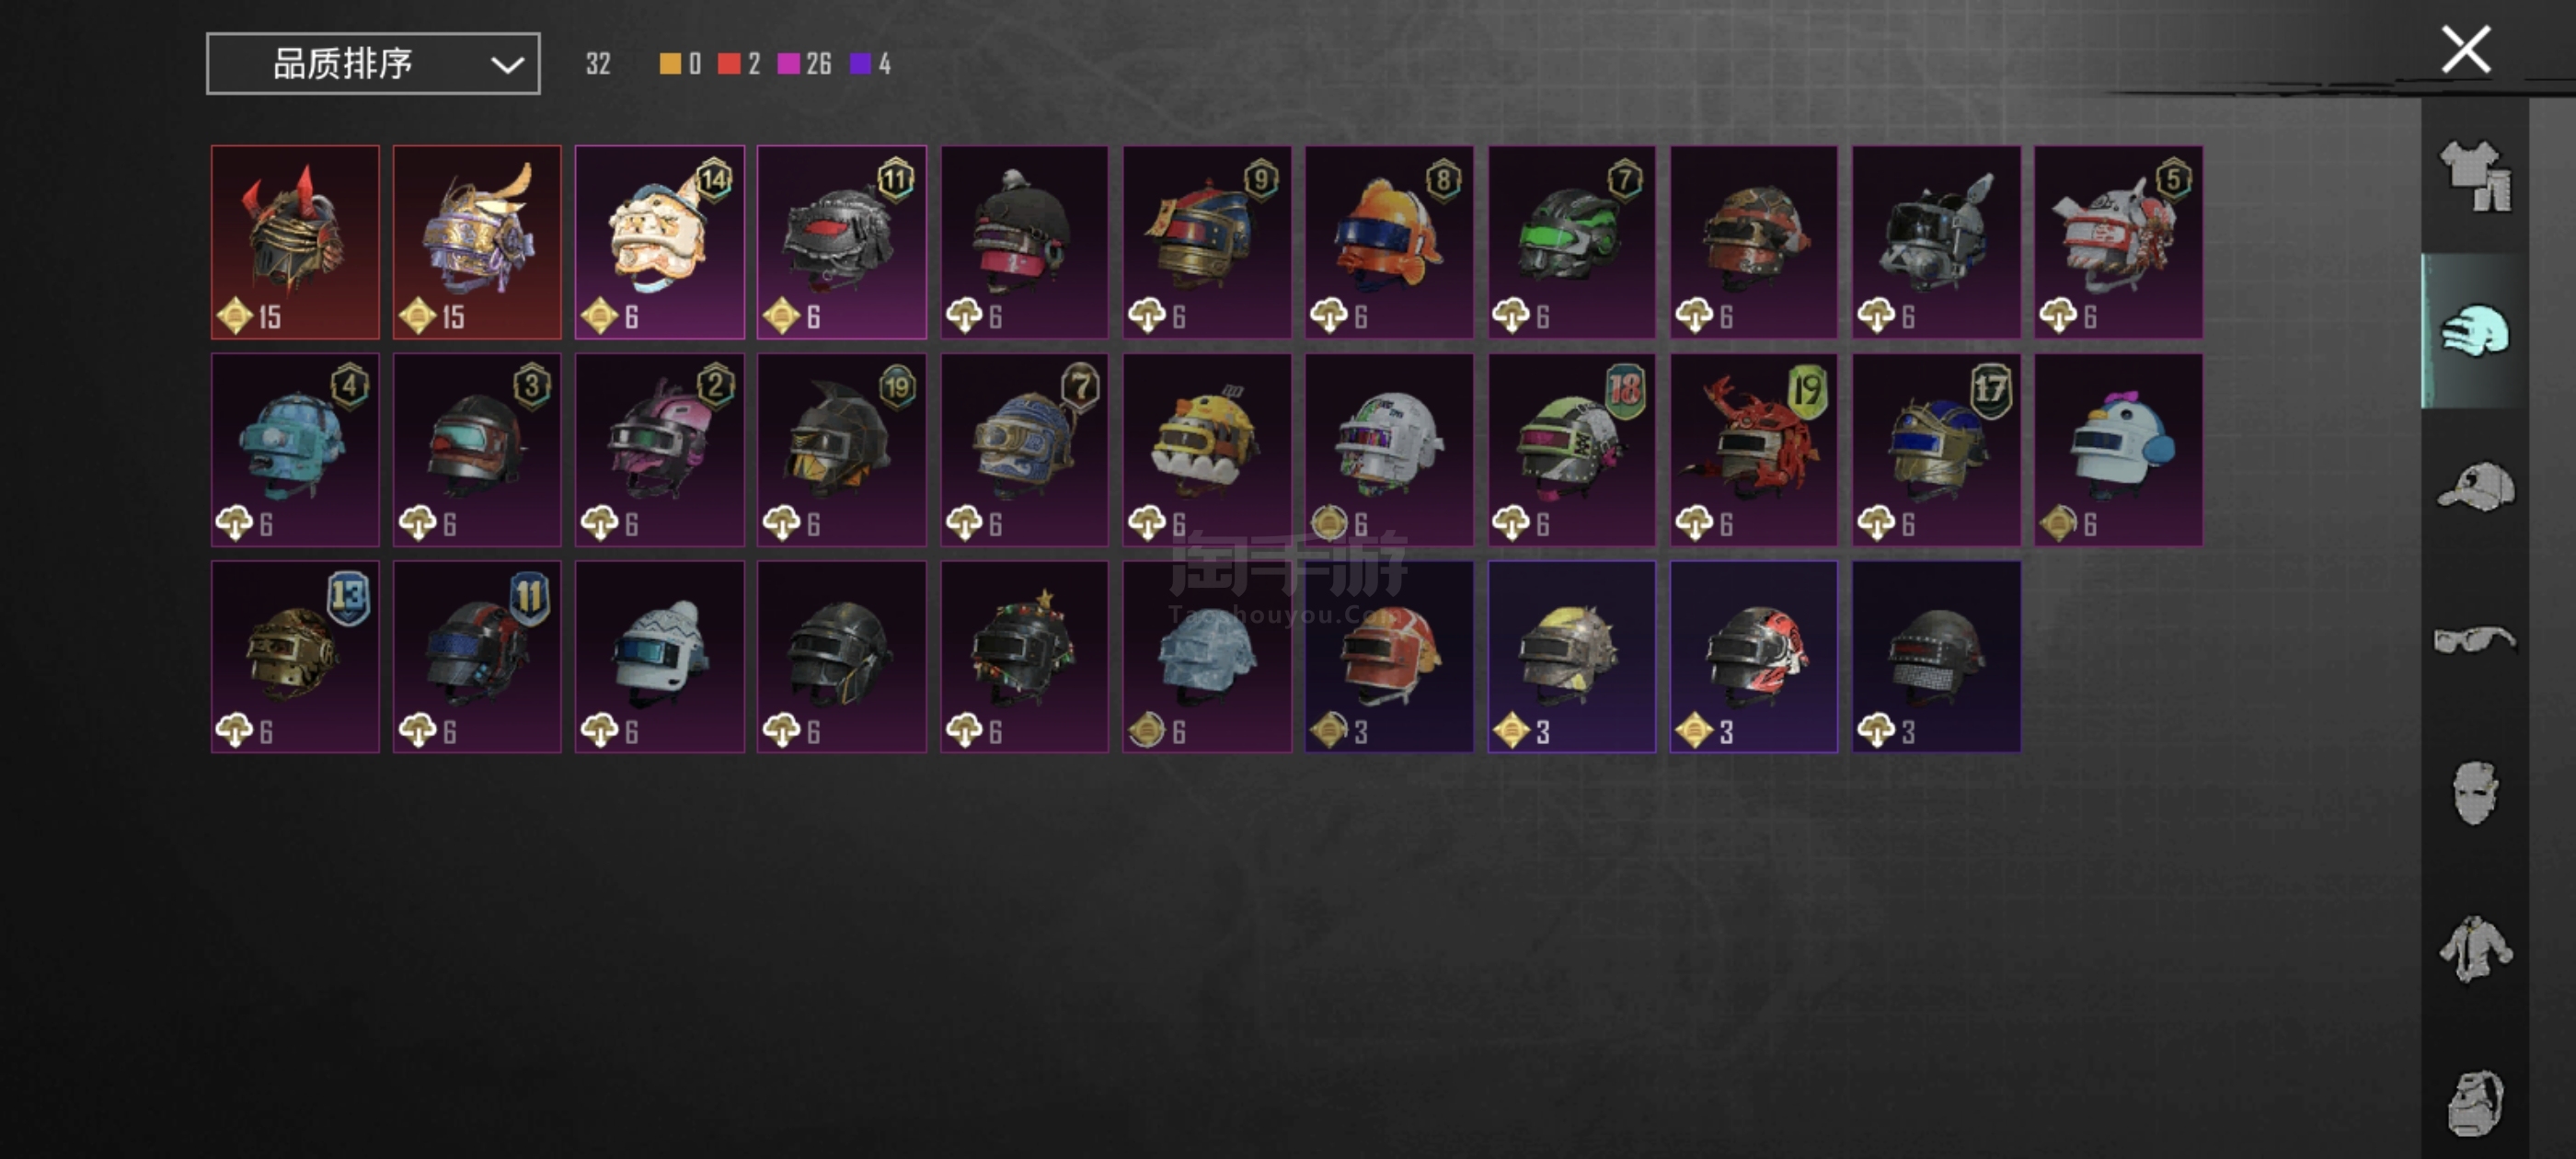The image size is (2576, 1159).
Task: Select the orange goldfish helmet numbered 8
Action: pyautogui.click(x=1389, y=242)
